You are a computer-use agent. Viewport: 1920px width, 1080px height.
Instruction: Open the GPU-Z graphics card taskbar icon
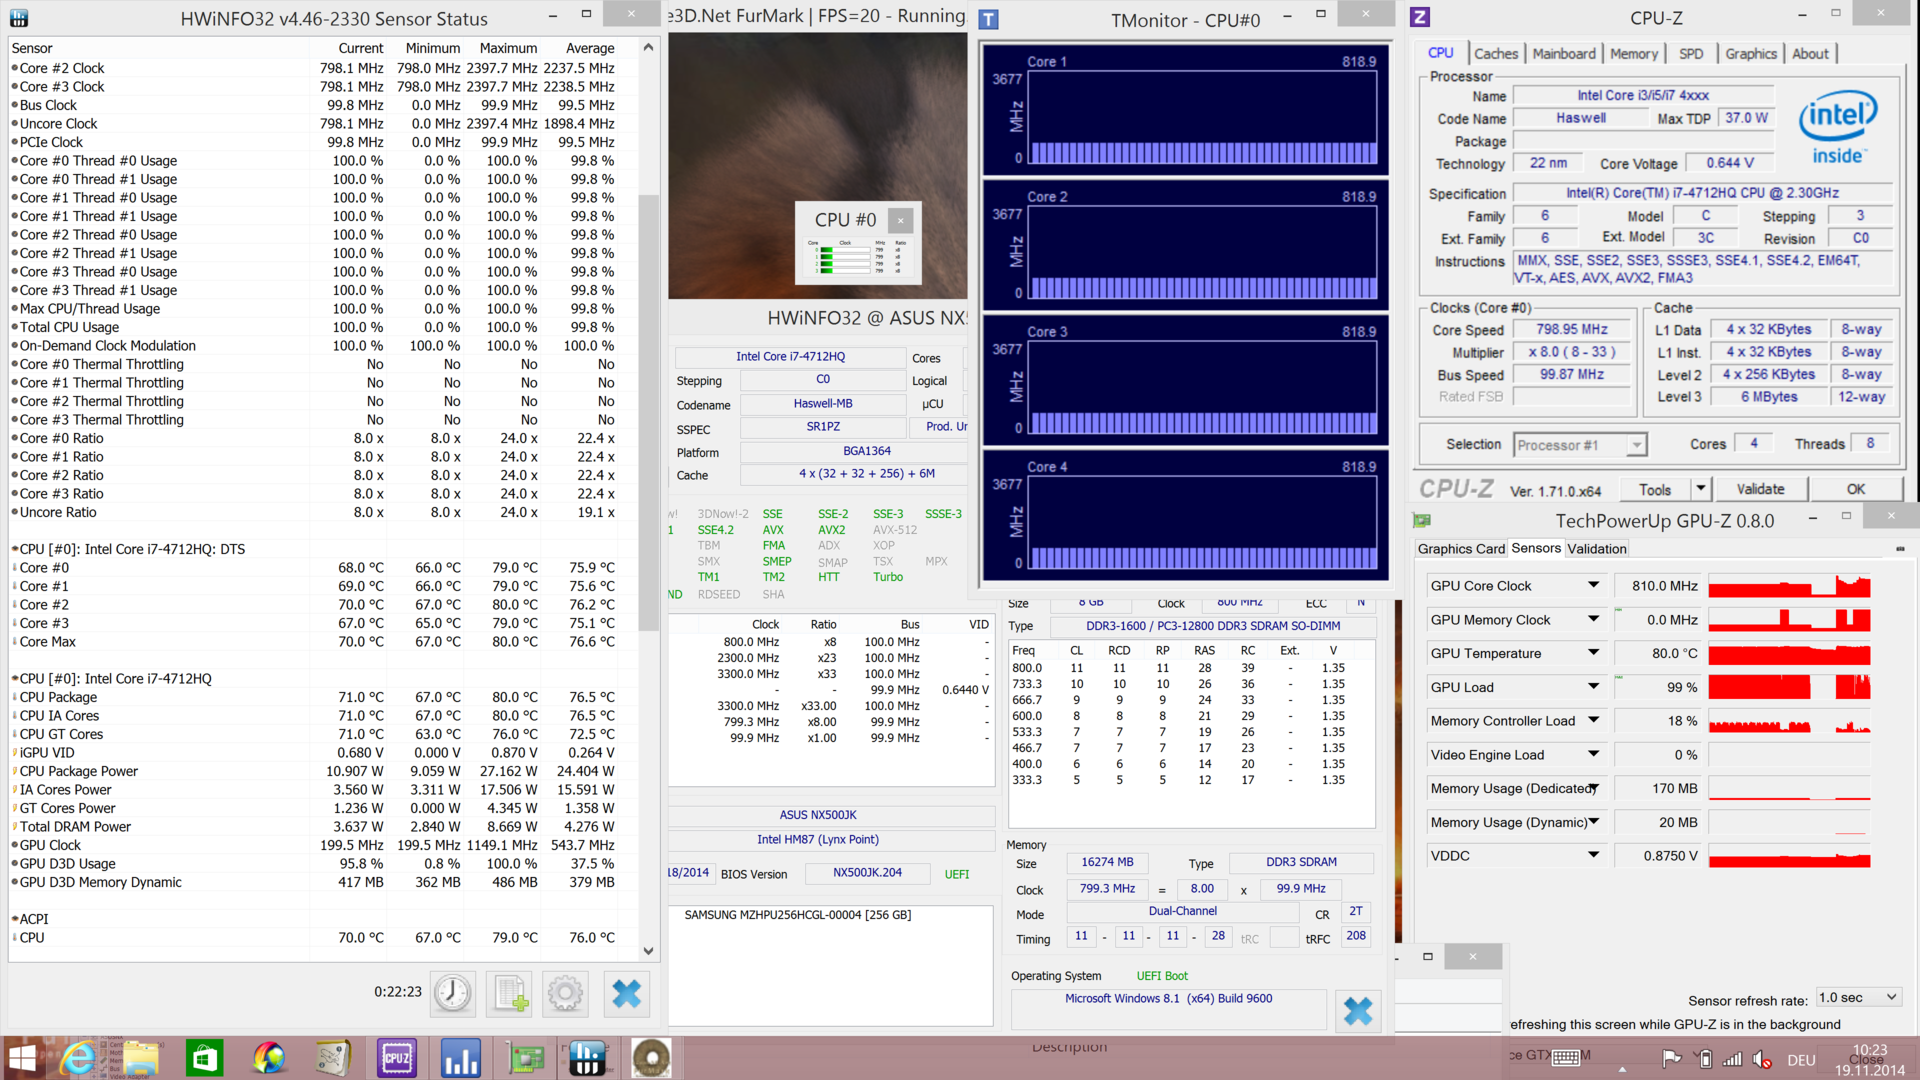click(524, 1058)
